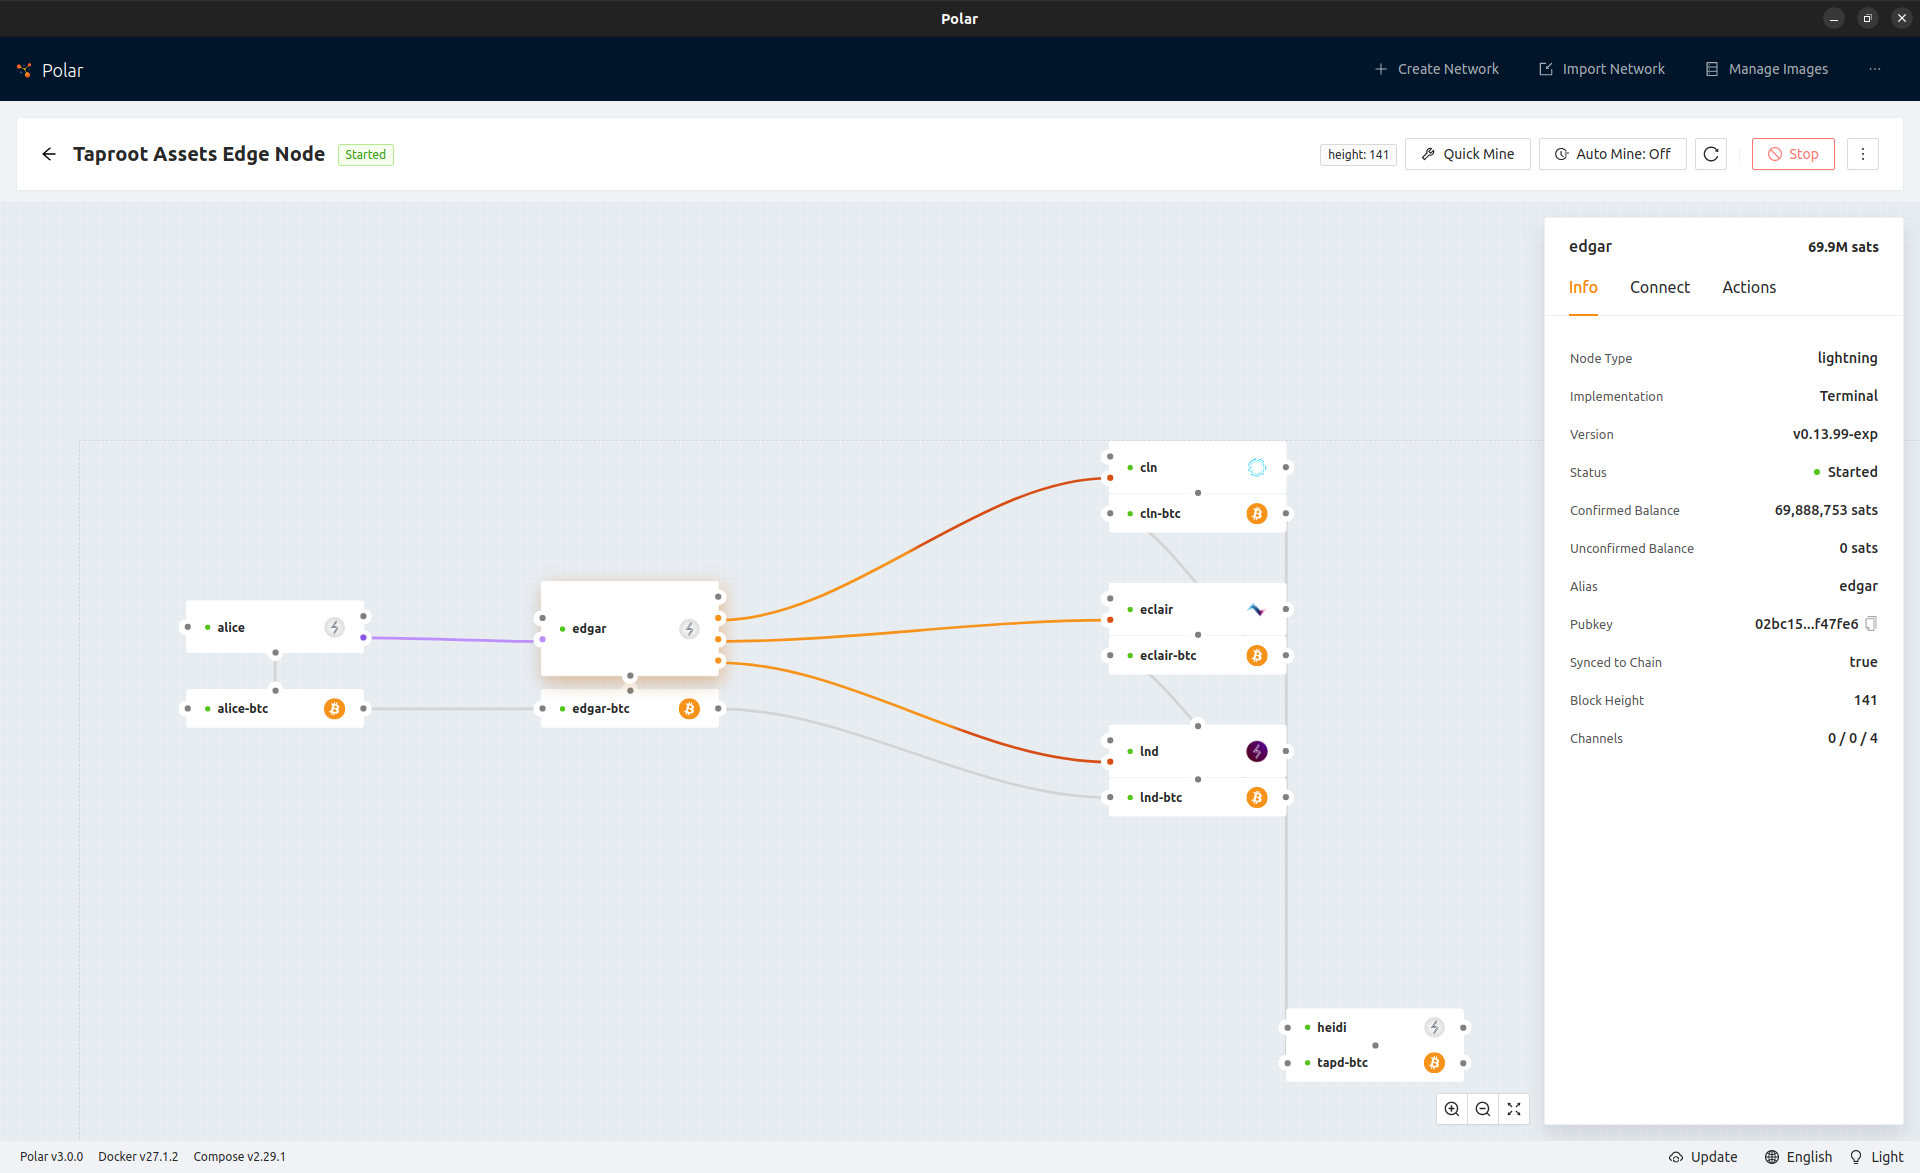Image resolution: width=1920 pixels, height=1173 pixels.
Task: Copy the edgar pubkey to clipboard
Action: 1871,624
